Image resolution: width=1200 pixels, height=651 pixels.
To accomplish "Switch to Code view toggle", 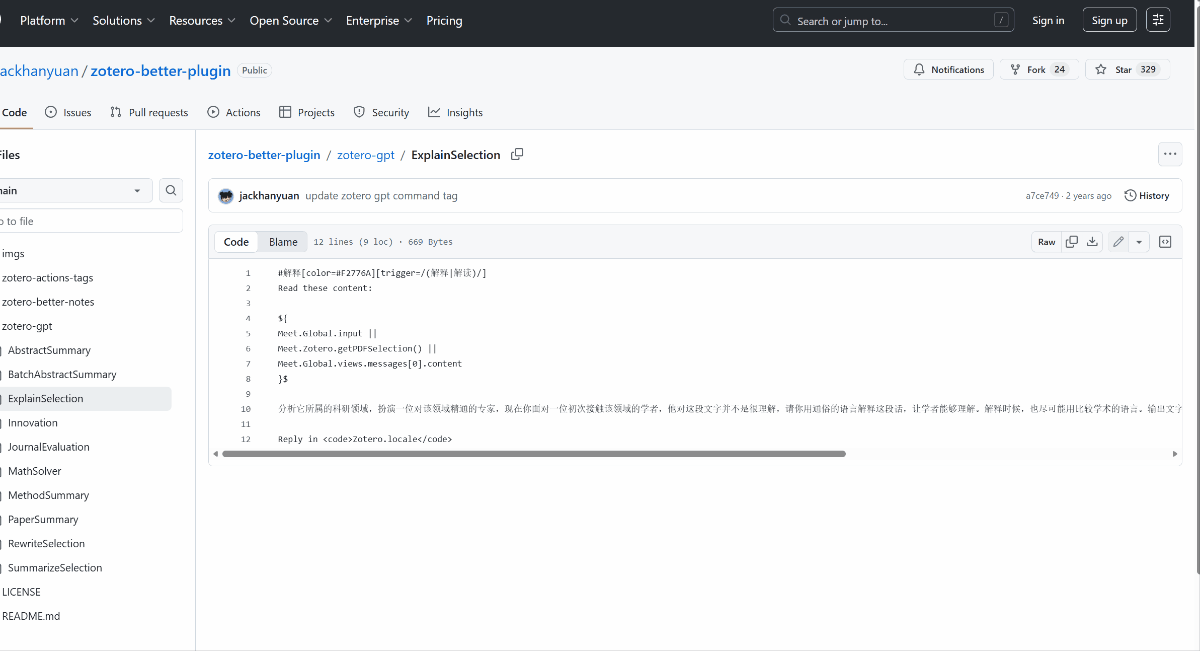I will (236, 242).
